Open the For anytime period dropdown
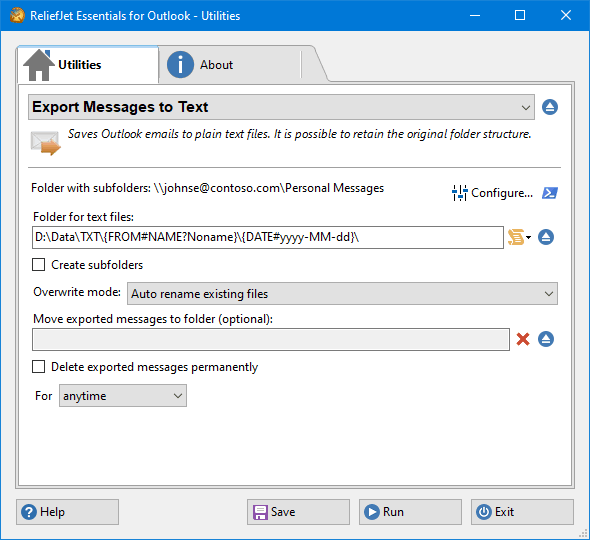590x540 pixels. coord(123,395)
